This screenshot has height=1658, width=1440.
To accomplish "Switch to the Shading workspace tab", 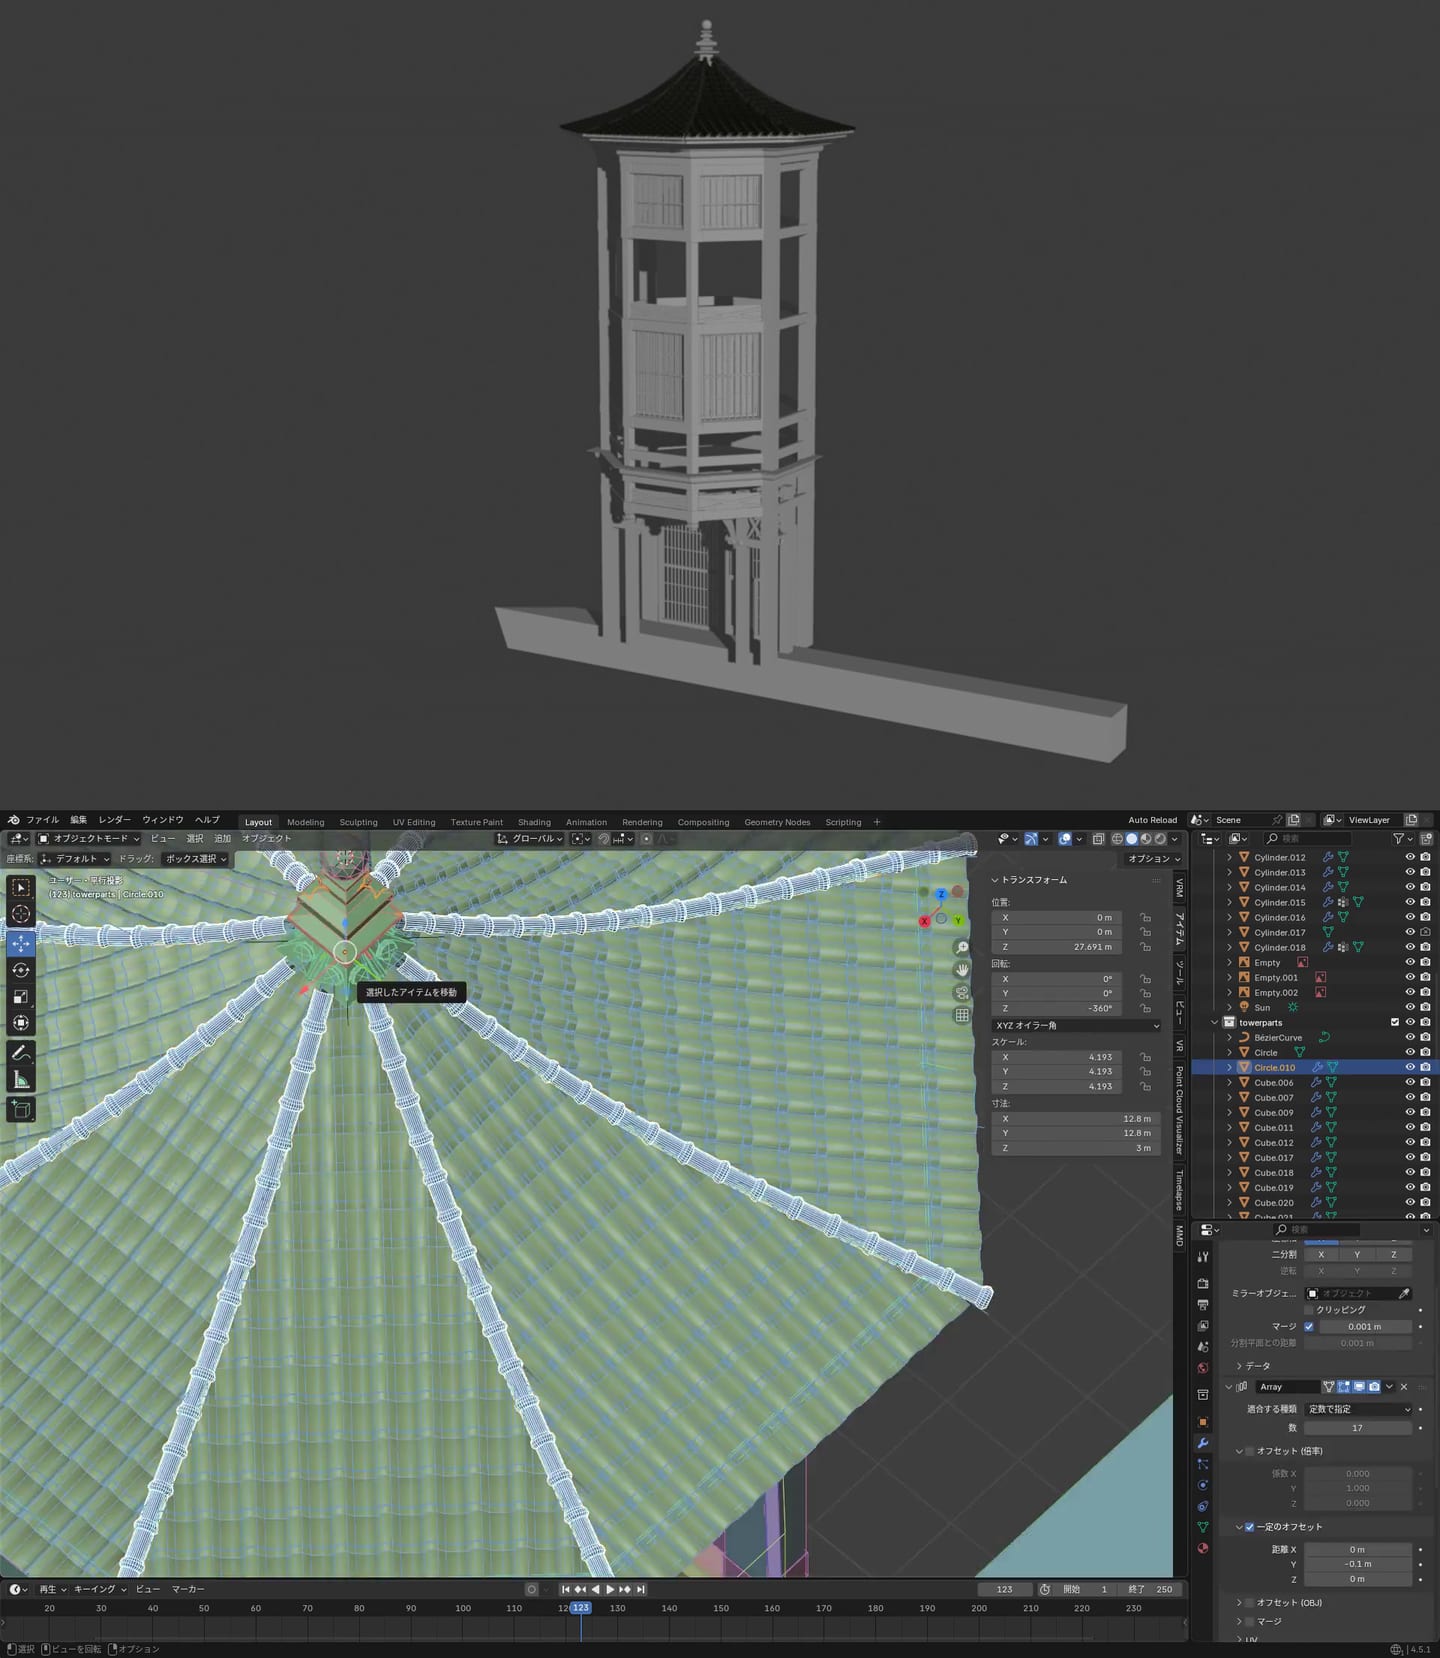I will (x=534, y=822).
